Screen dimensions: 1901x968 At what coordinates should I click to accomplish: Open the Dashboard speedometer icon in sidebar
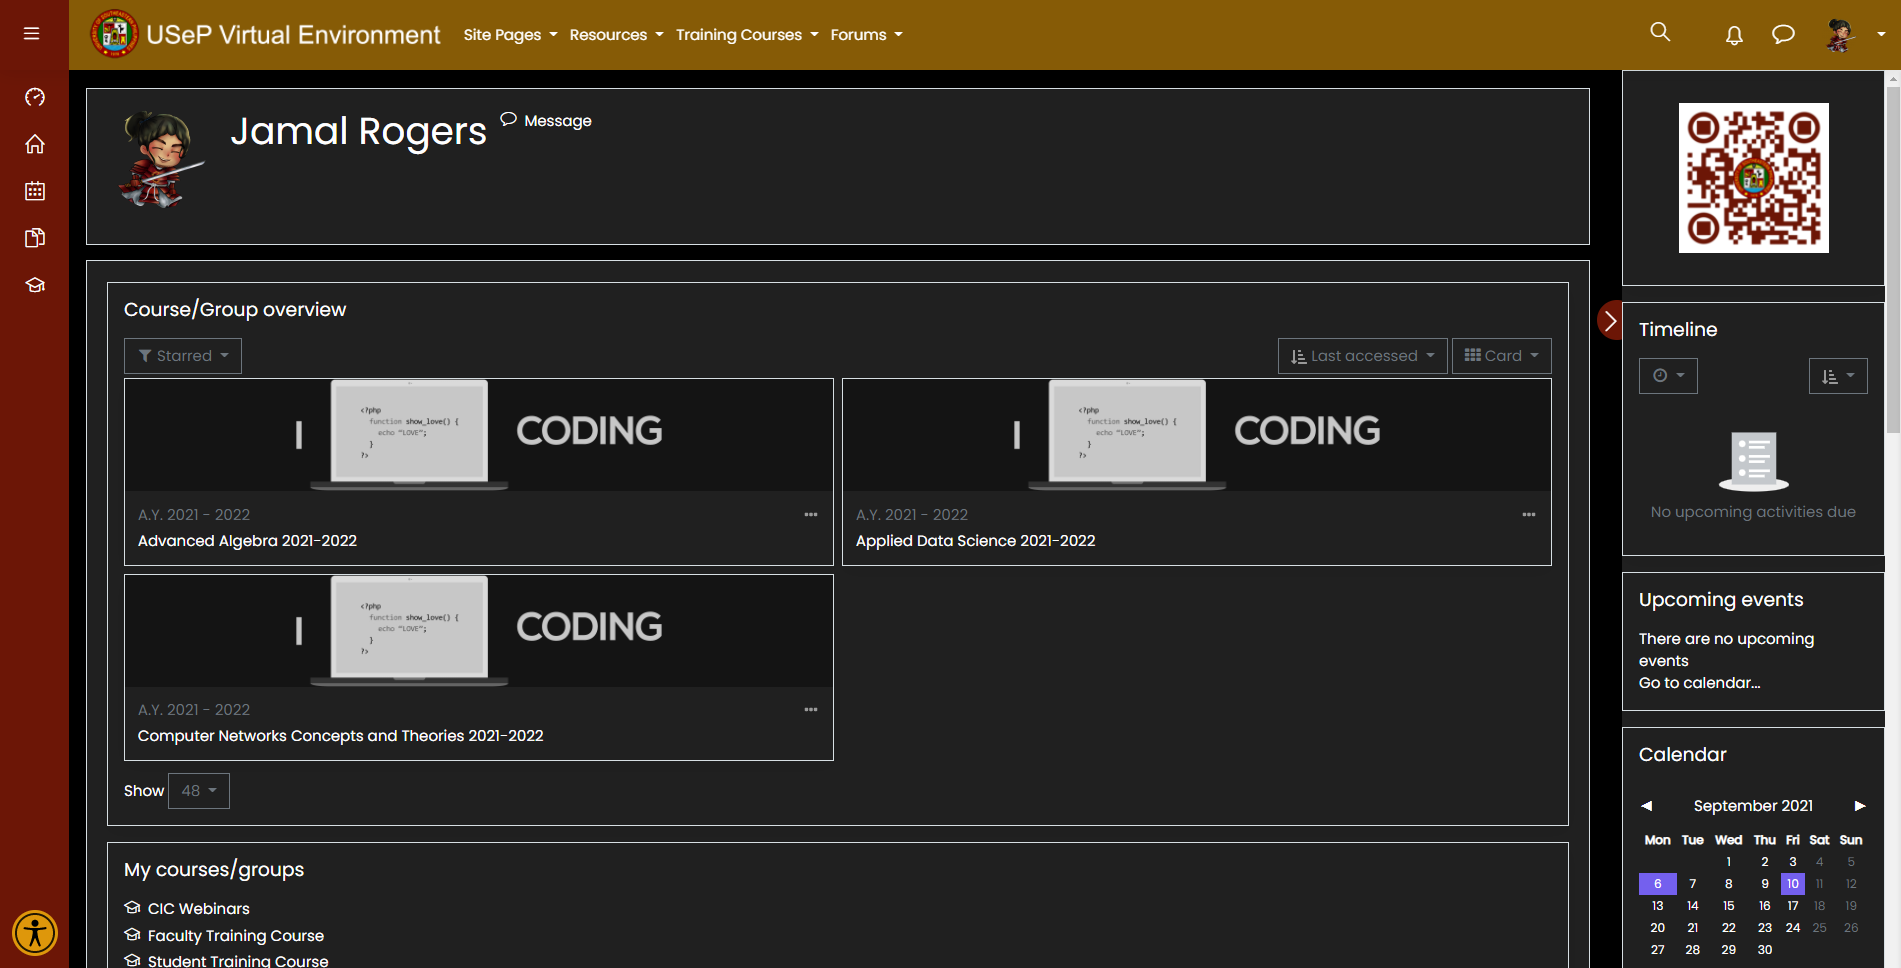[x=34, y=97]
